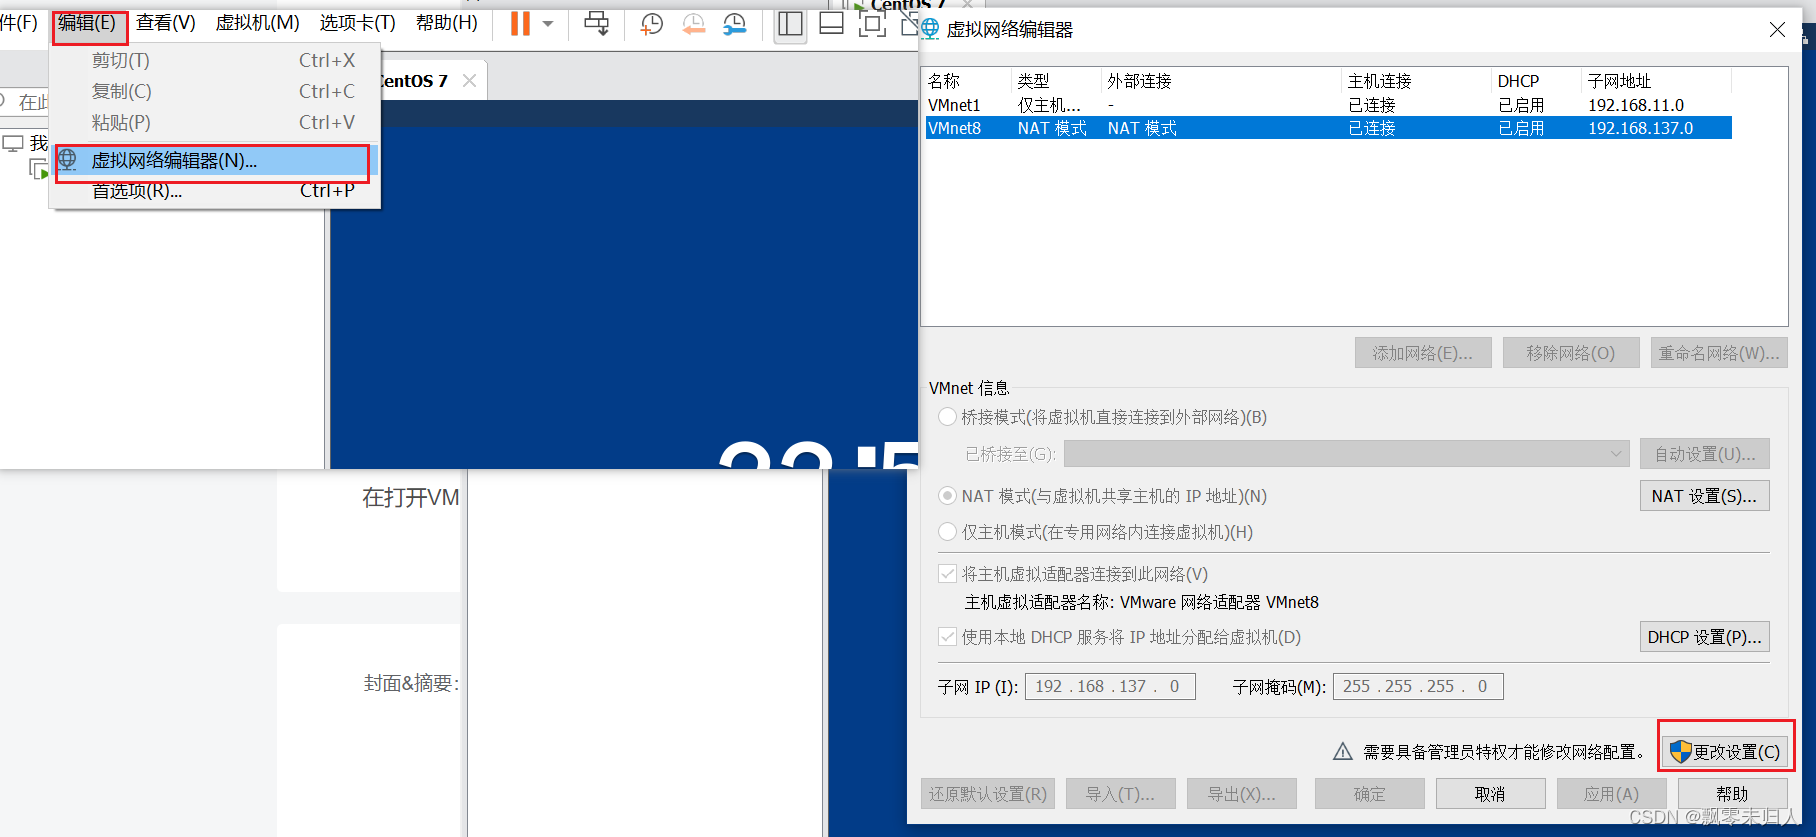The image size is (1816, 837).
Task: Click the 导入(T)... button
Action: 1120,794
